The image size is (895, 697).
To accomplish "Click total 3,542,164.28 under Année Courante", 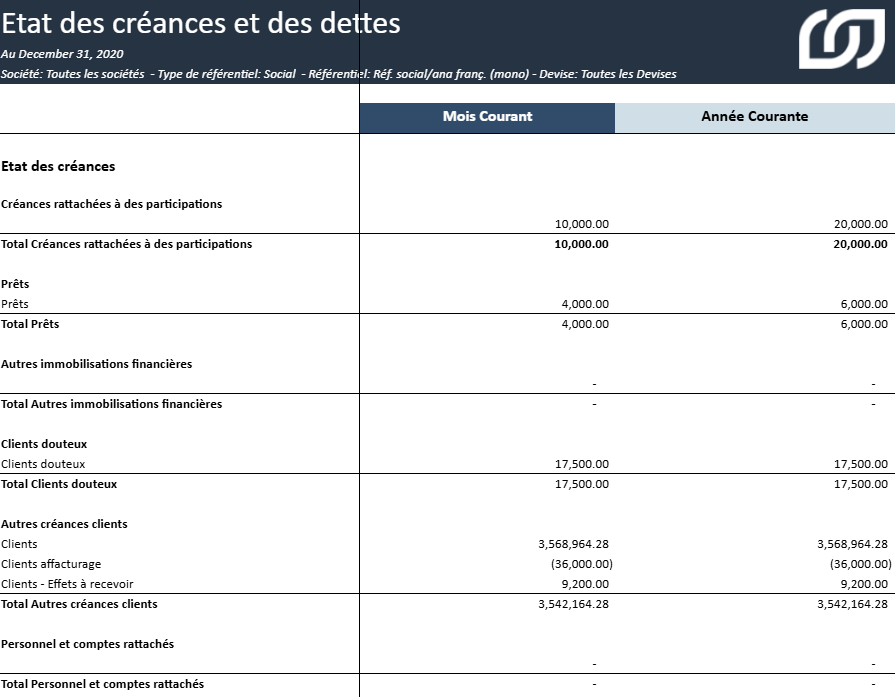I will tap(852, 604).
